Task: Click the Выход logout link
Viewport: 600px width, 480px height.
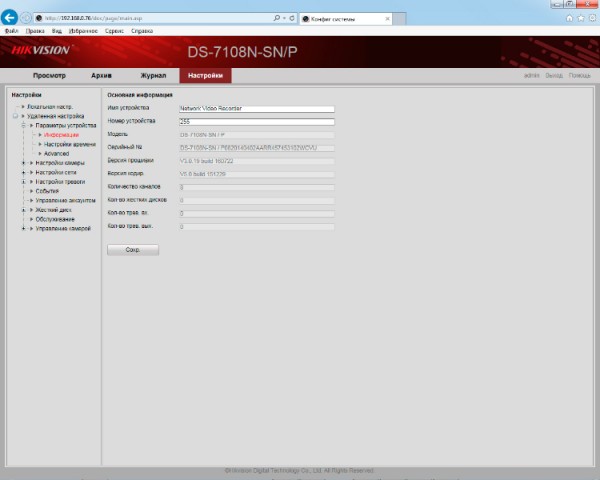Action: pyautogui.click(x=554, y=75)
